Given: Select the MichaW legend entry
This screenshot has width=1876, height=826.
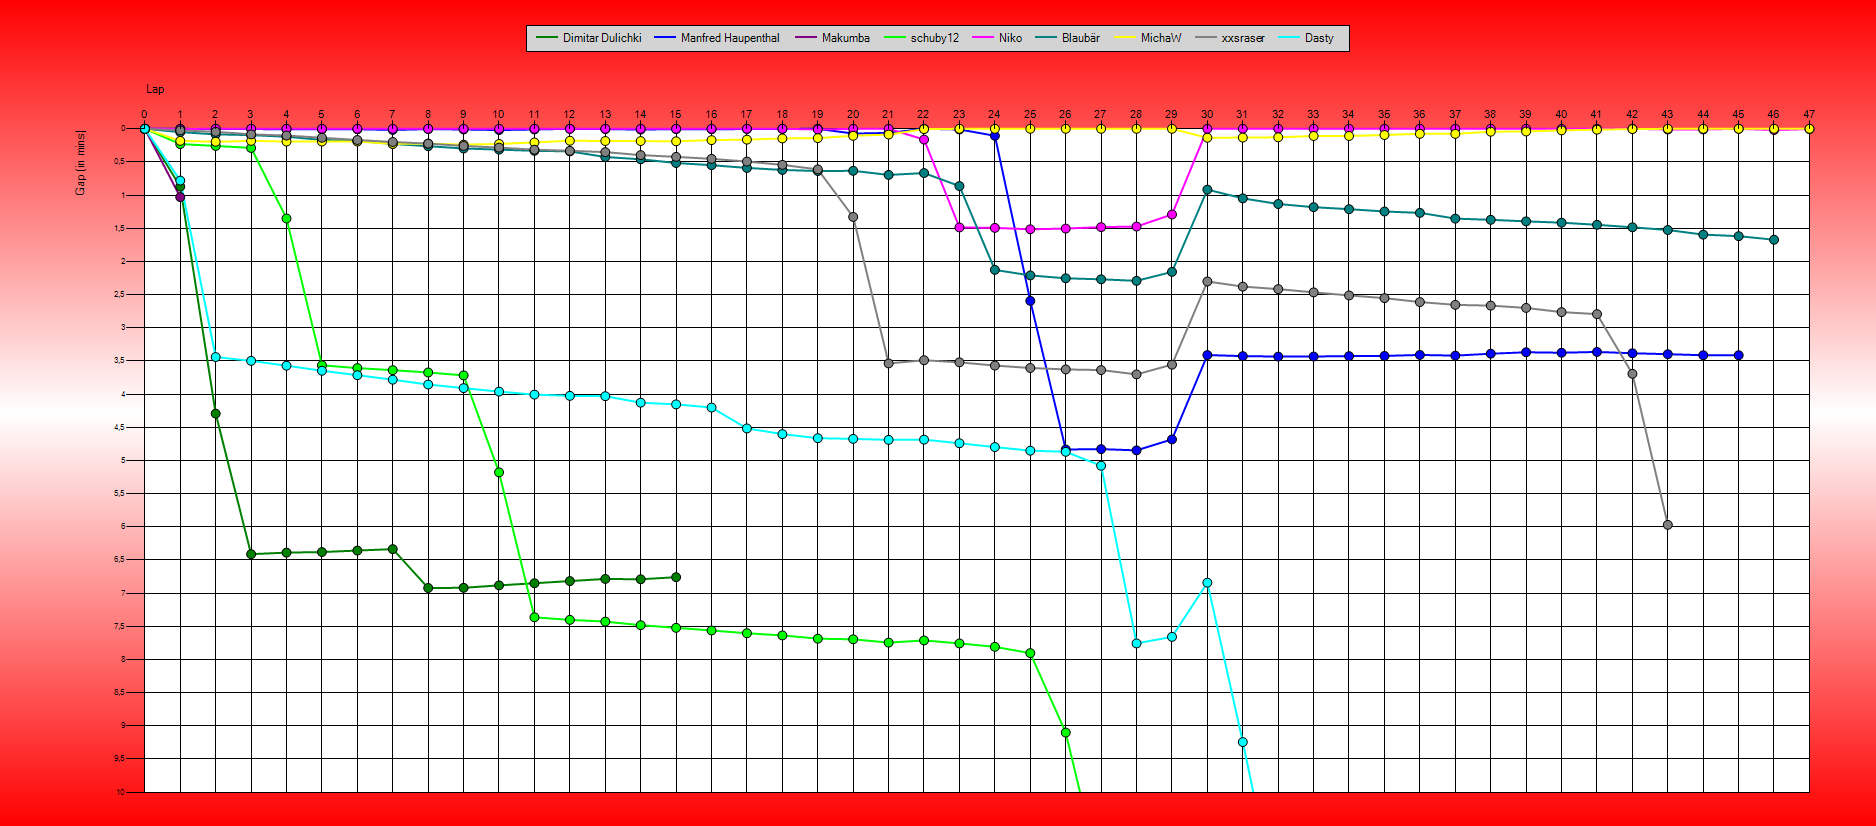Looking at the screenshot, I should (1147, 38).
